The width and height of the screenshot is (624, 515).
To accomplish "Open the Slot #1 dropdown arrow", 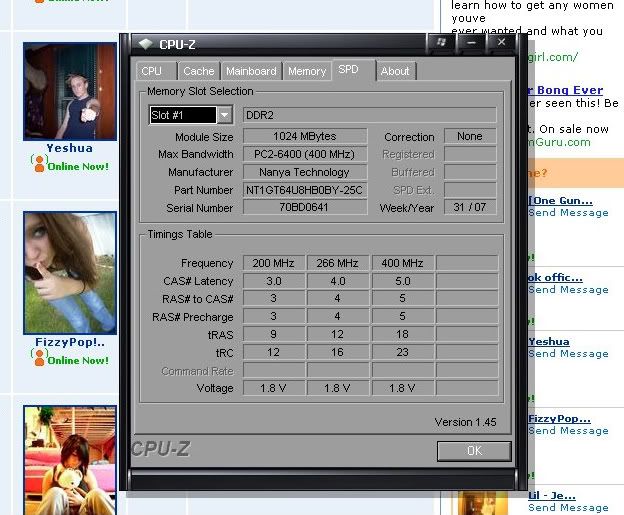I will (x=224, y=115).
